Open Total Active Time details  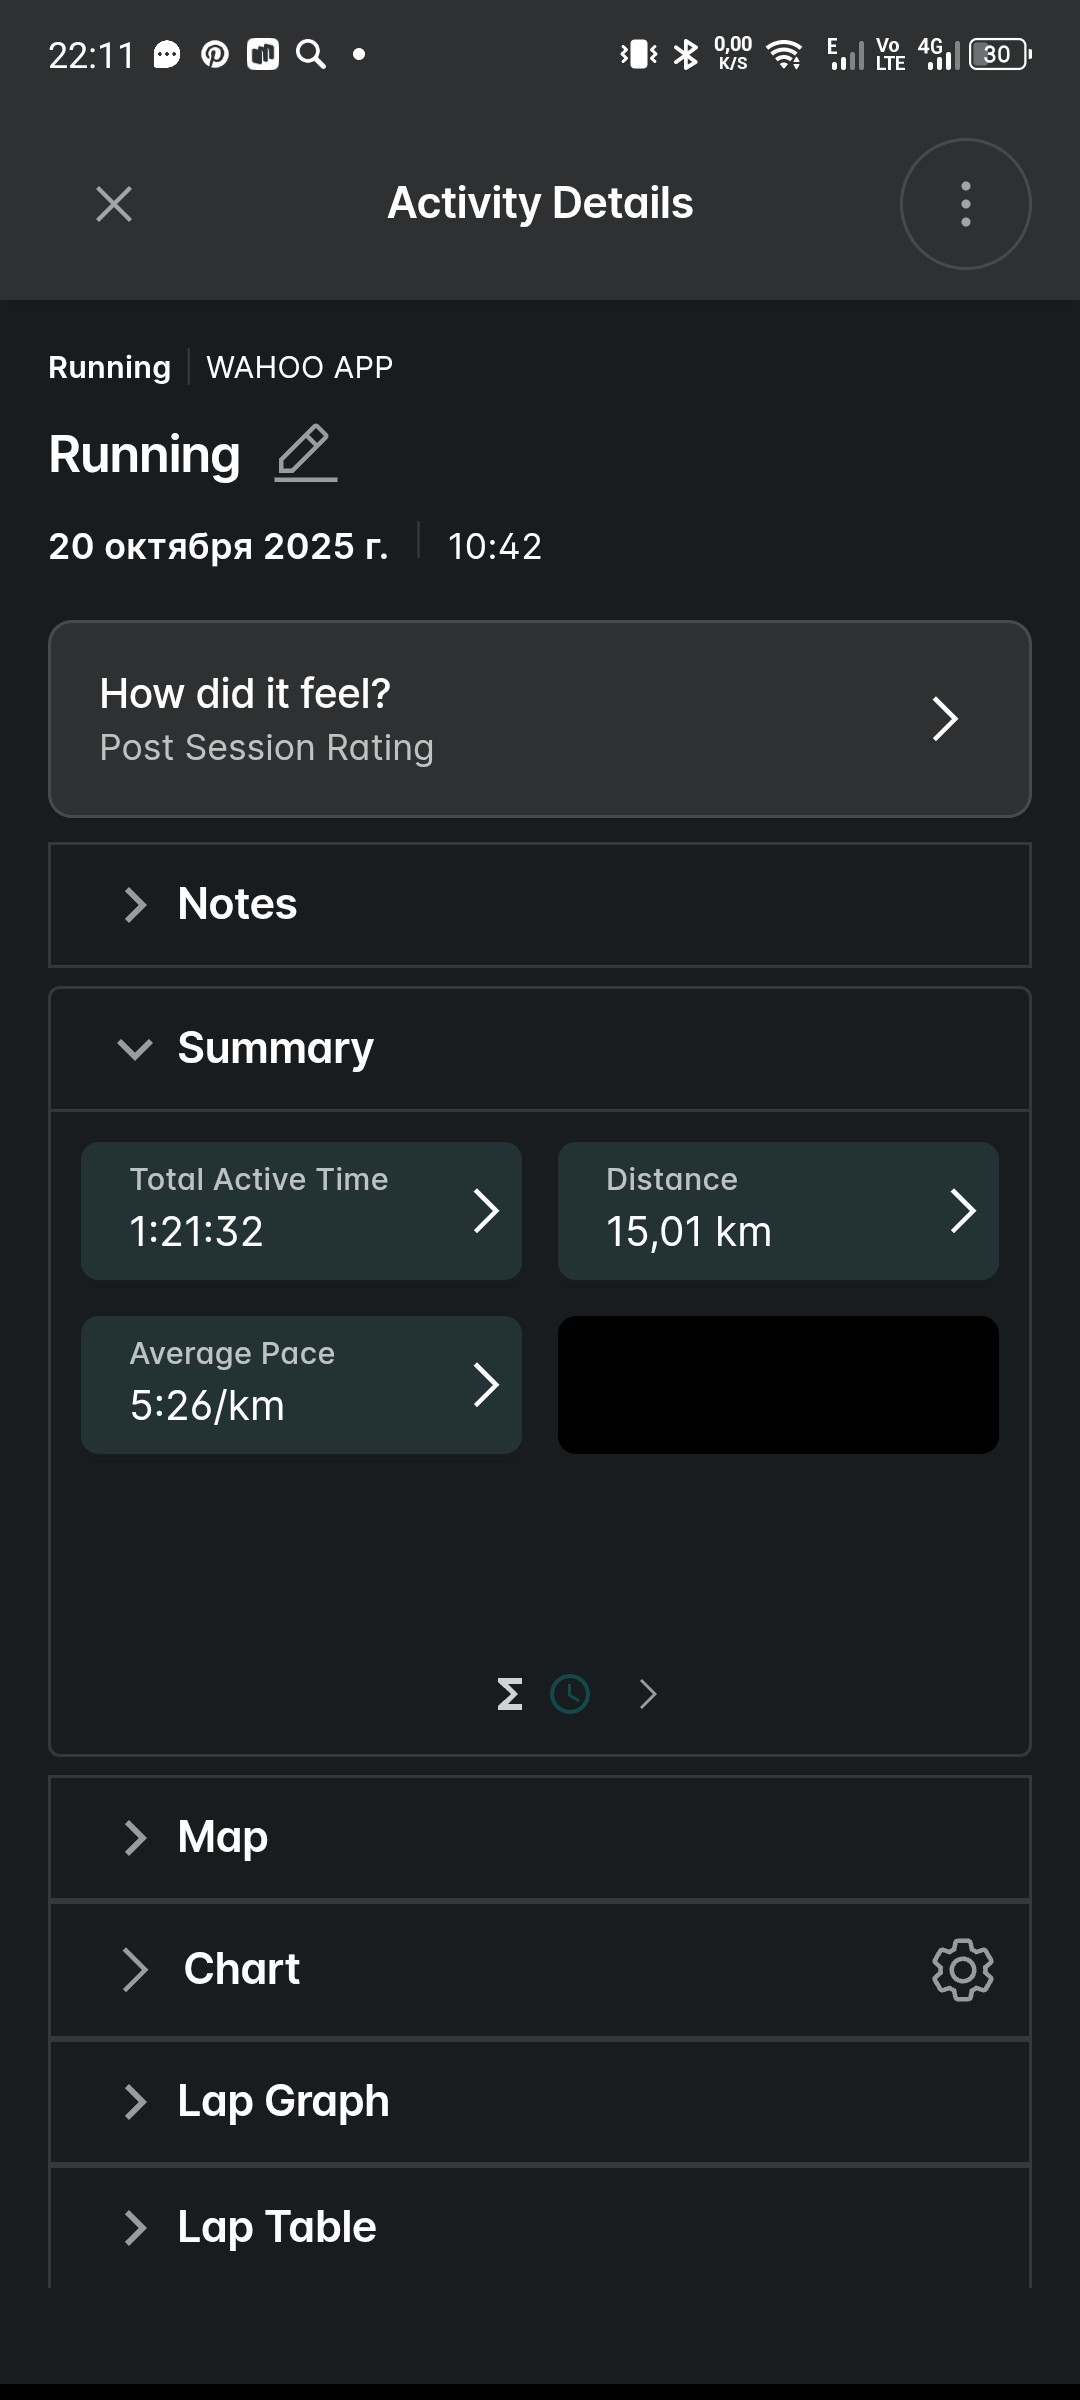pos(301,1211)
